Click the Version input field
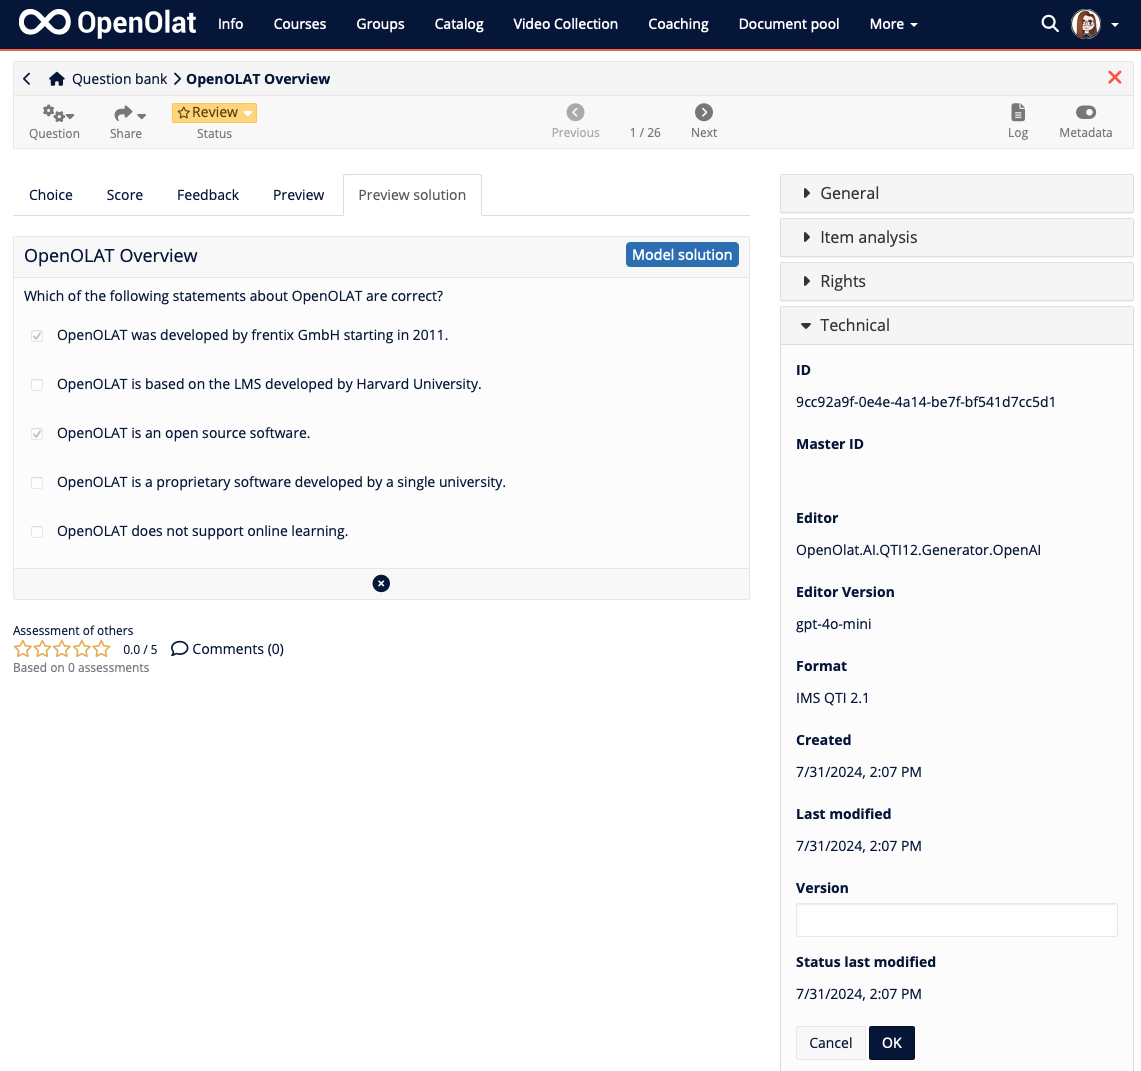1141x1071 pixels. 956,920
